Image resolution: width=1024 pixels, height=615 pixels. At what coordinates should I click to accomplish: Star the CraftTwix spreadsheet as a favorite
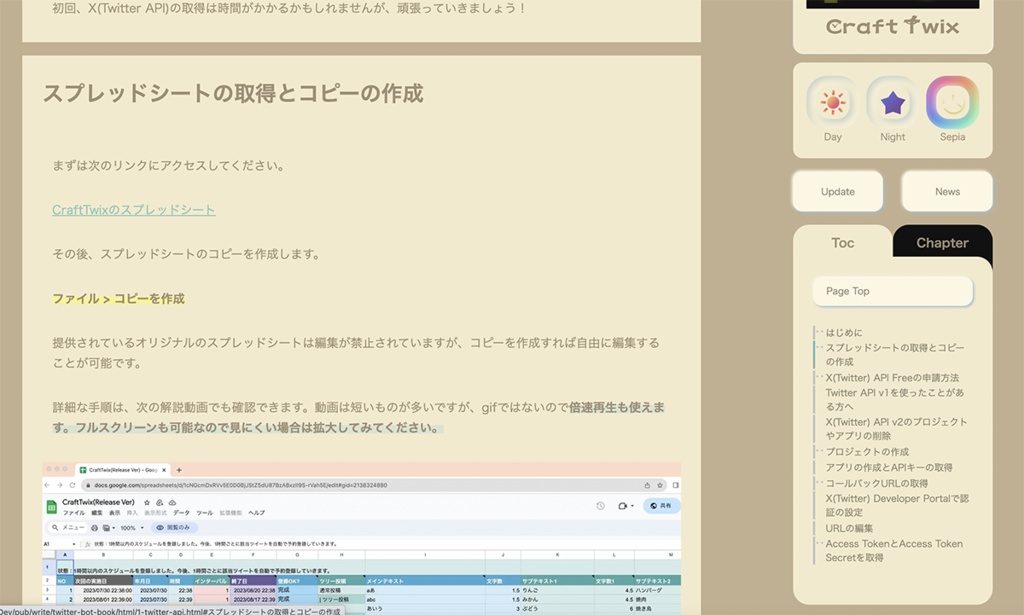[x=145, y=502]
